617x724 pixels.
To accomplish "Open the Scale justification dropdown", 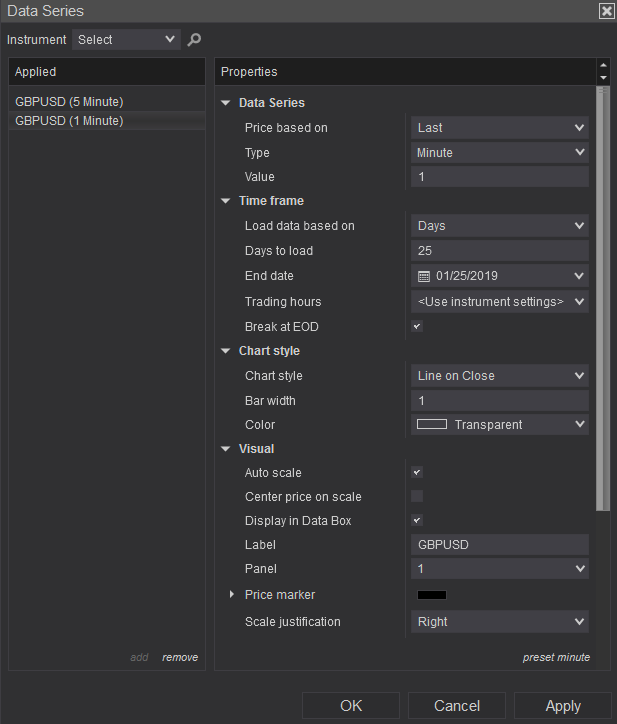I will point(500,622).
